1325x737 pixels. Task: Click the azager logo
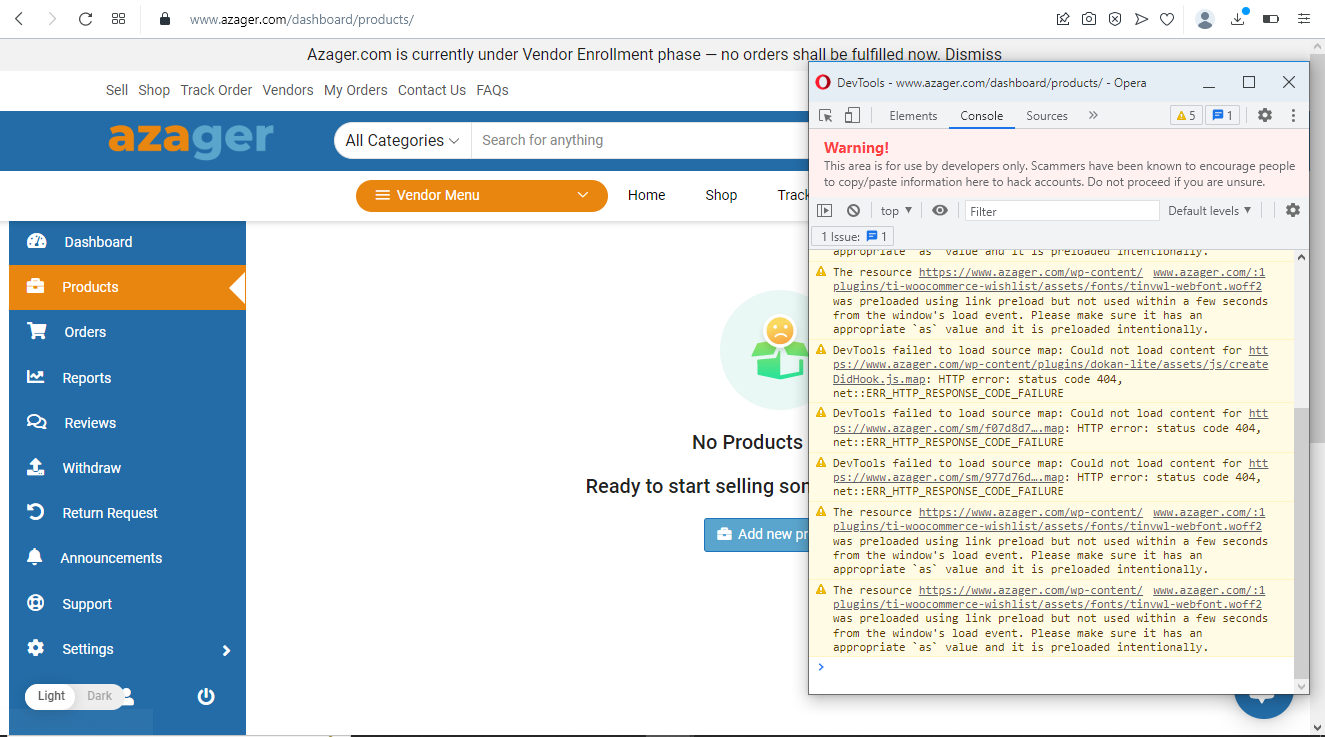[x=190, y=139]
